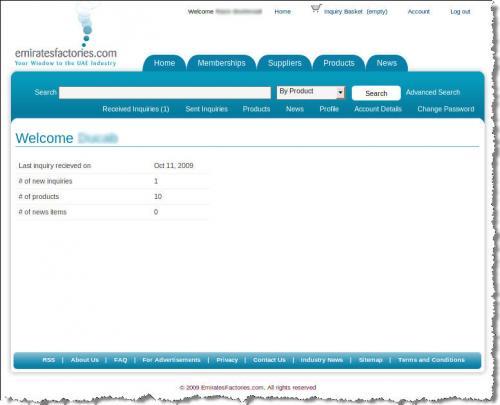
Task: Click the Inquiry Basket cart icon
Action: coord(316,9)
